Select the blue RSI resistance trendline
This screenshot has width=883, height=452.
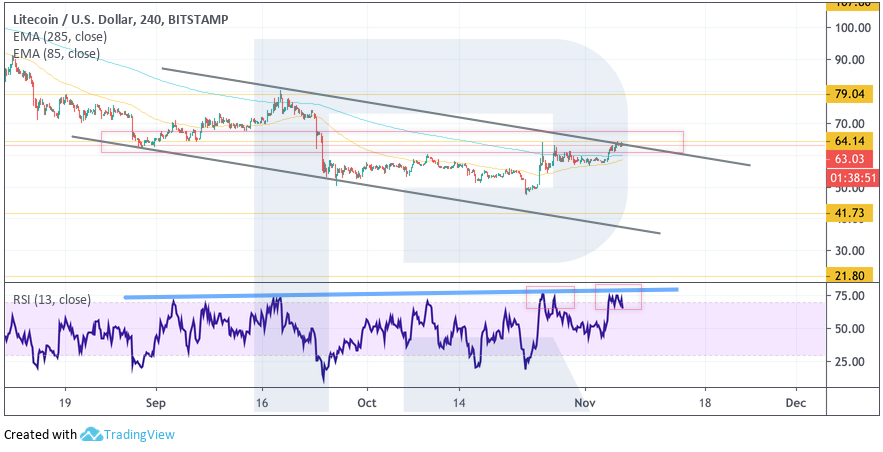pos(400,293)
